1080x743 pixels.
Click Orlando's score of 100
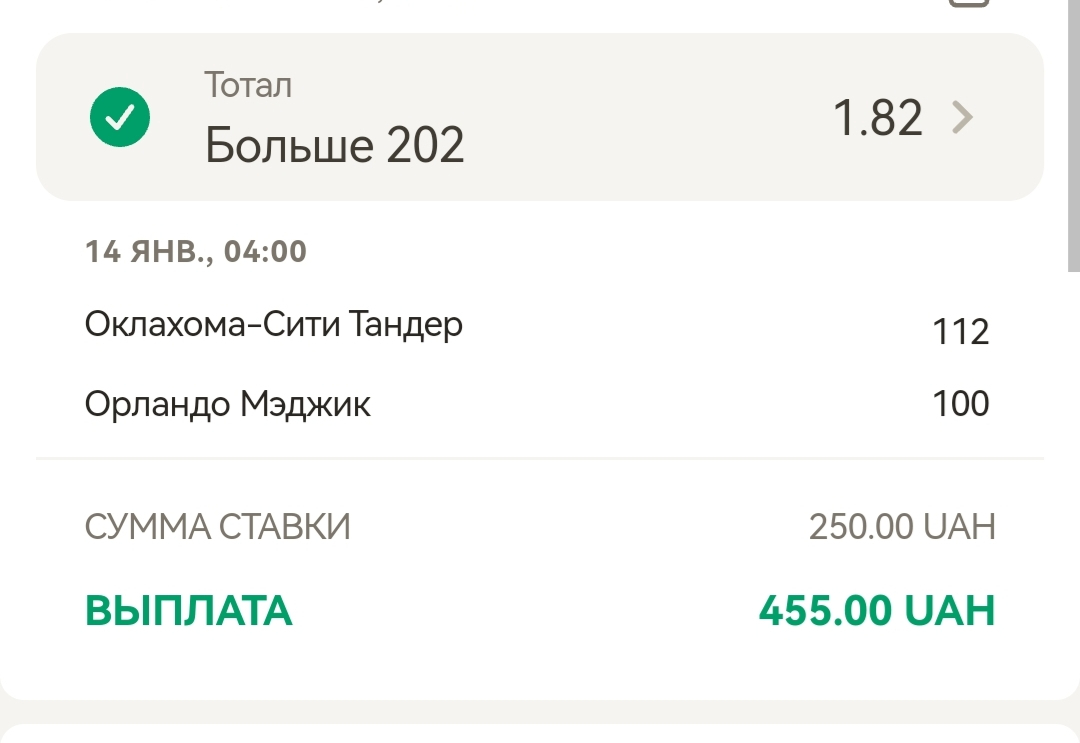pos(960,404)
